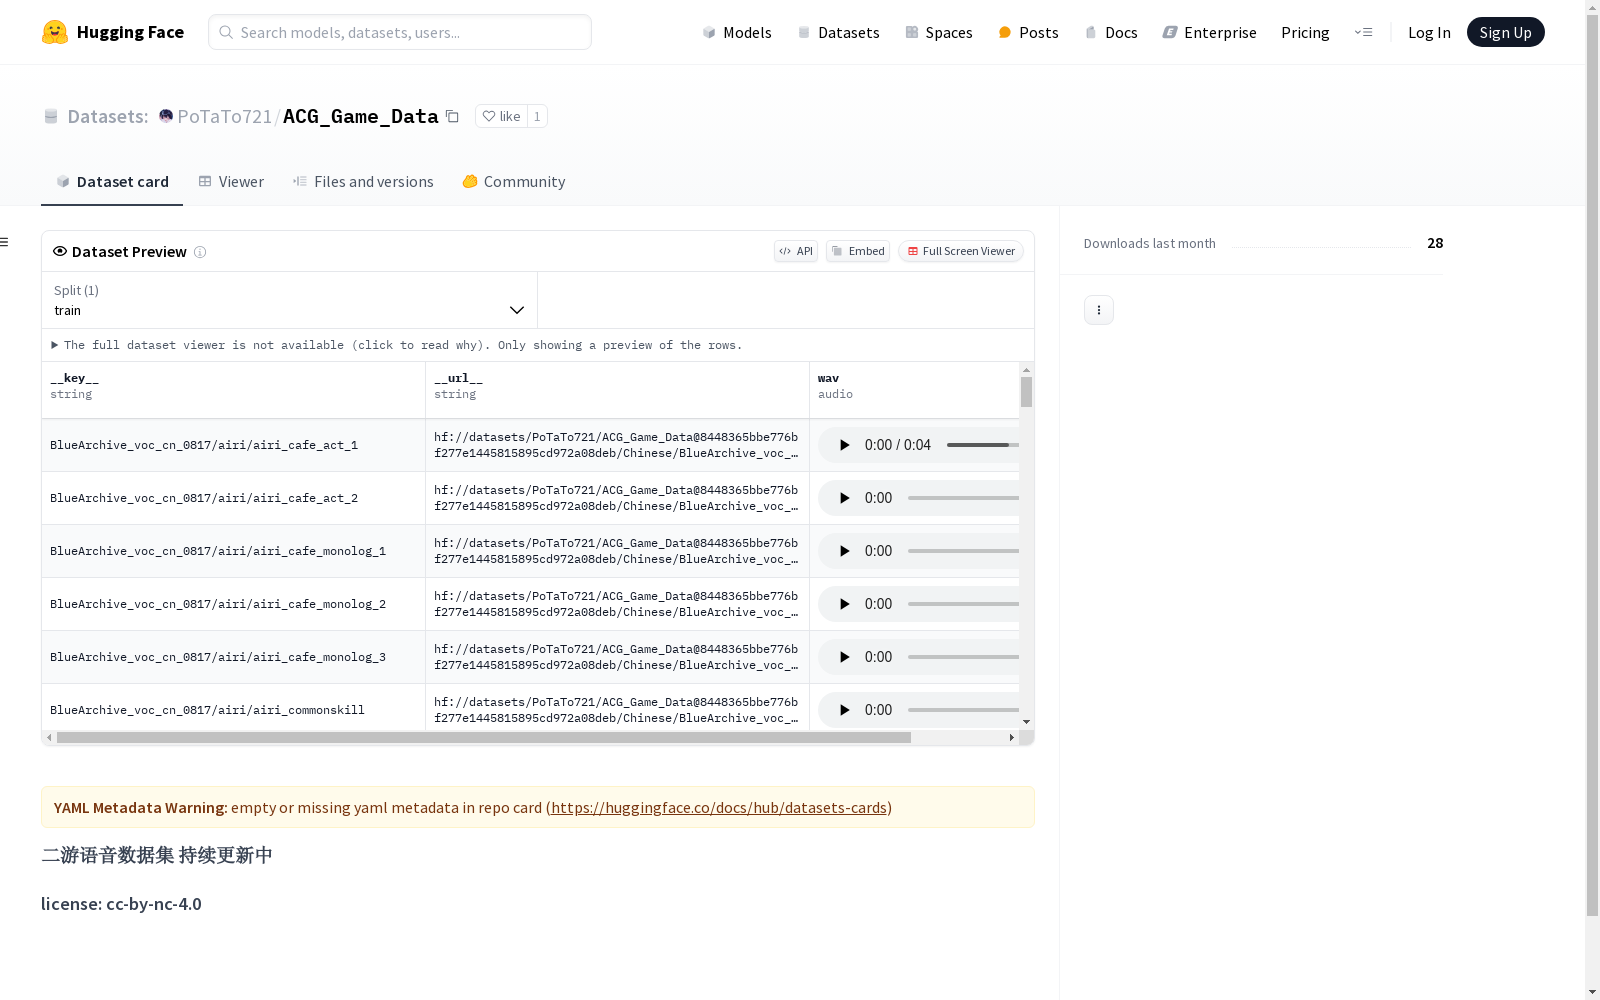1600x1000 pixels.
Task: Seek in the airi_cafe_monolog_1 audio slider
Action: 963,551
